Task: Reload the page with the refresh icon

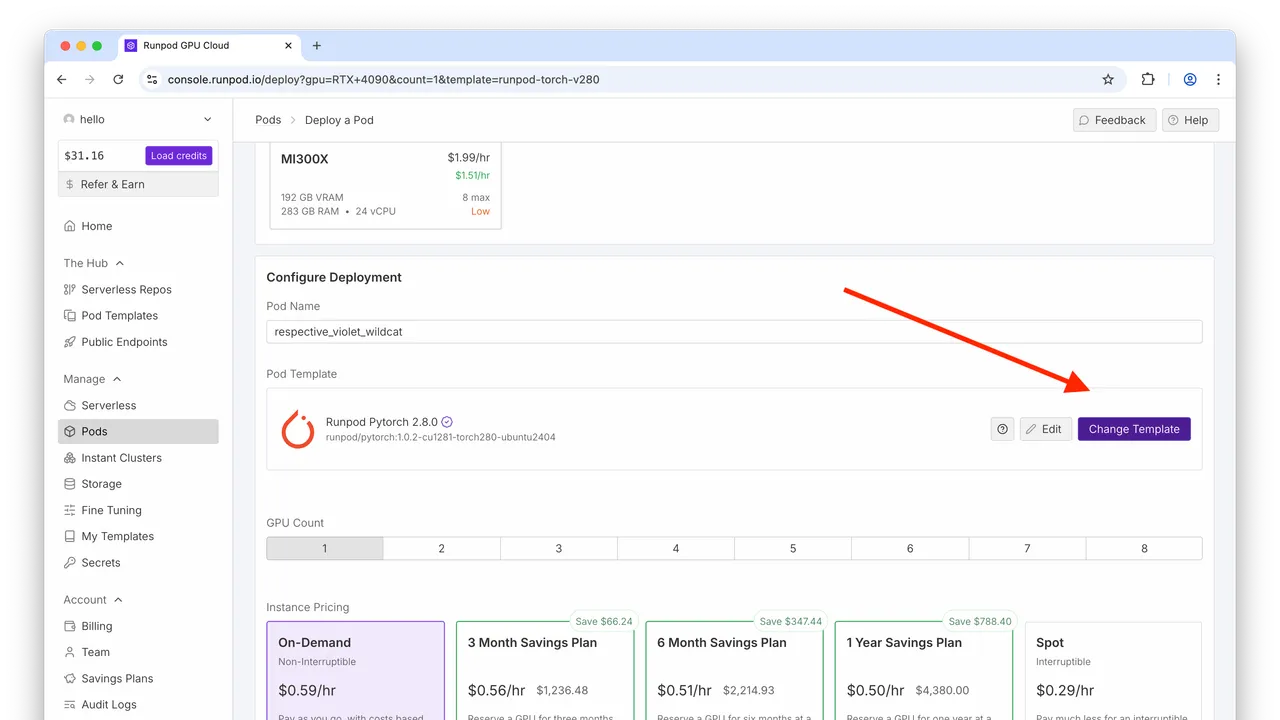Action: tap(118, 79)
